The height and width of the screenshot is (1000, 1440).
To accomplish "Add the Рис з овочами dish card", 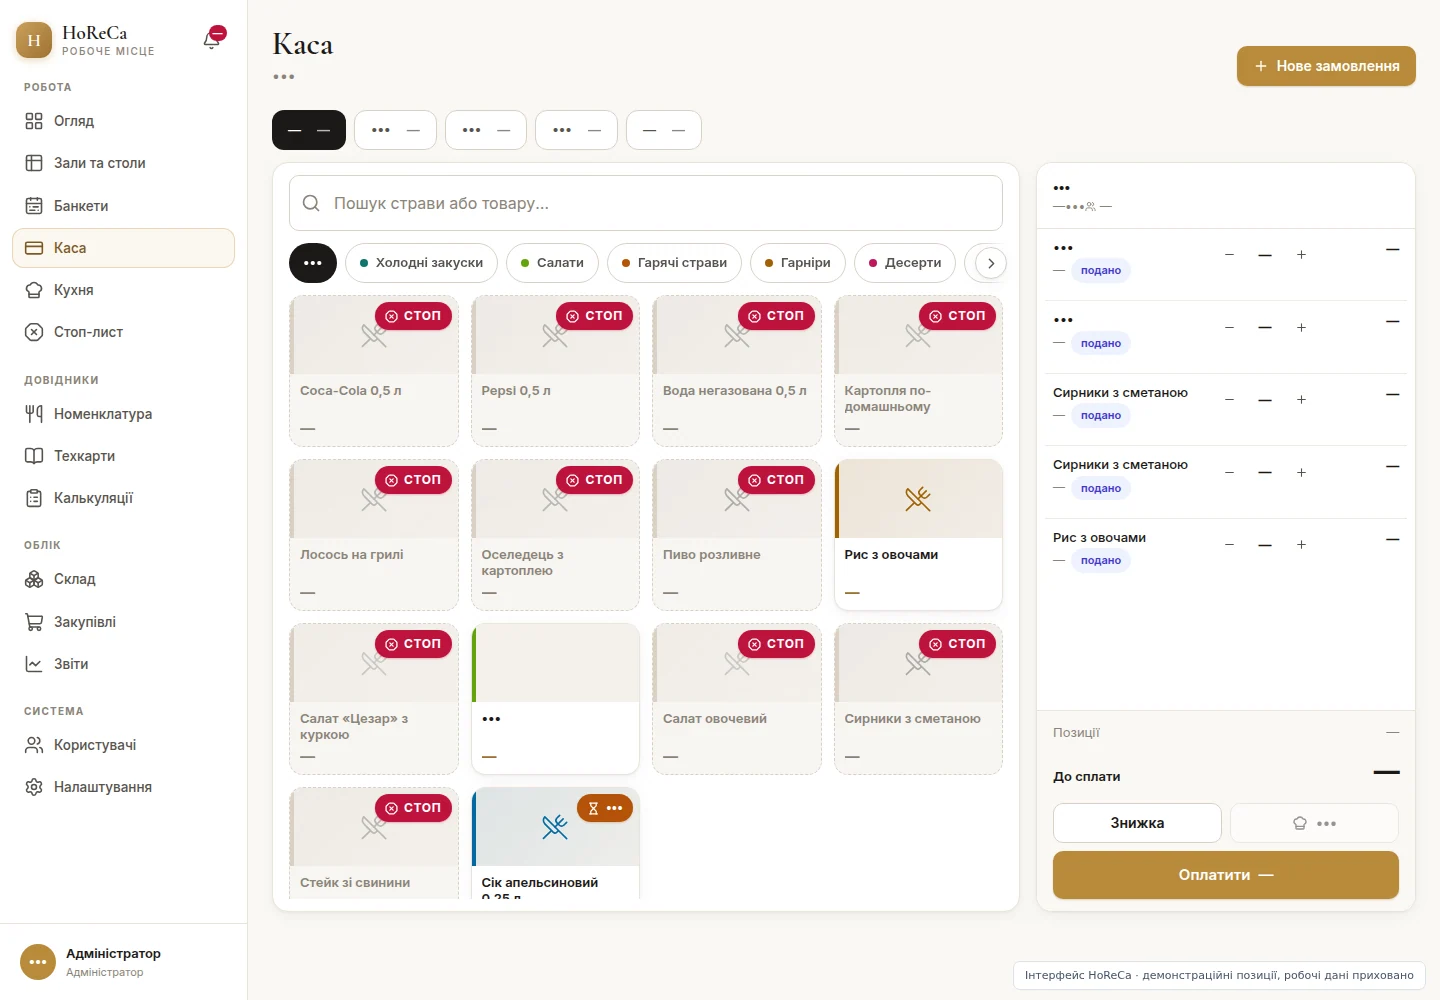I will coord(918,534).
